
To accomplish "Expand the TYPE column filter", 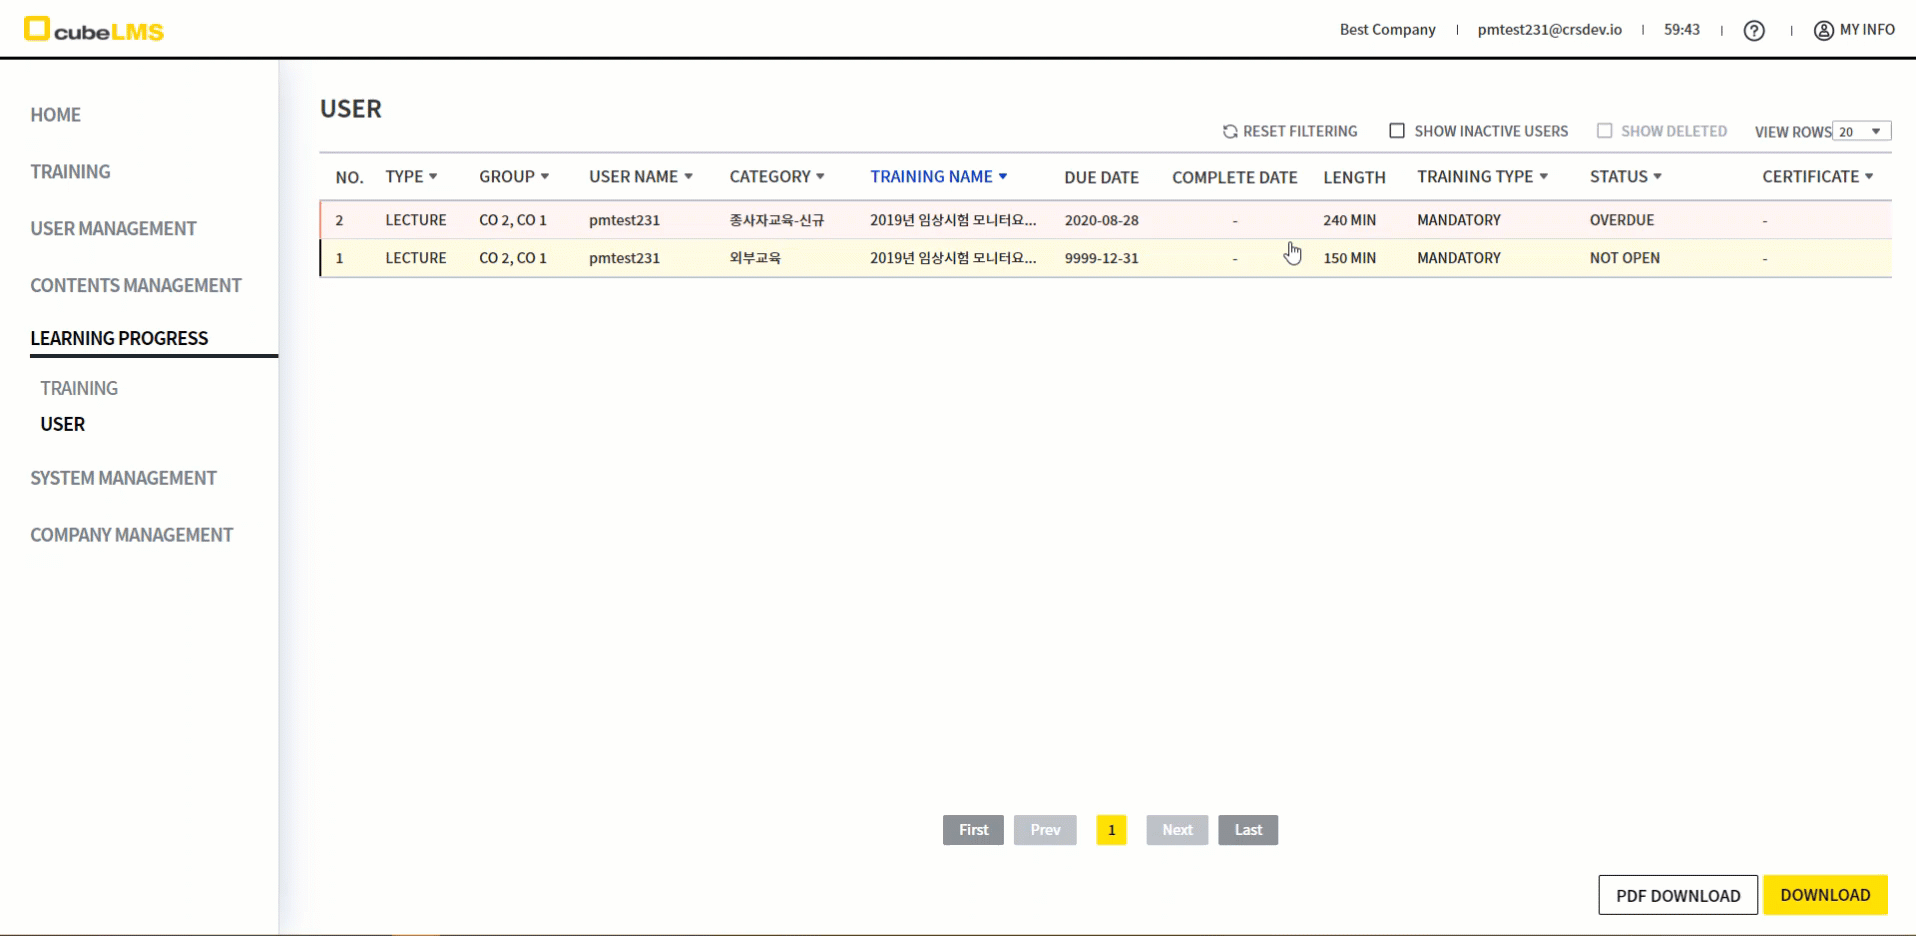I will tap(433, 177).
